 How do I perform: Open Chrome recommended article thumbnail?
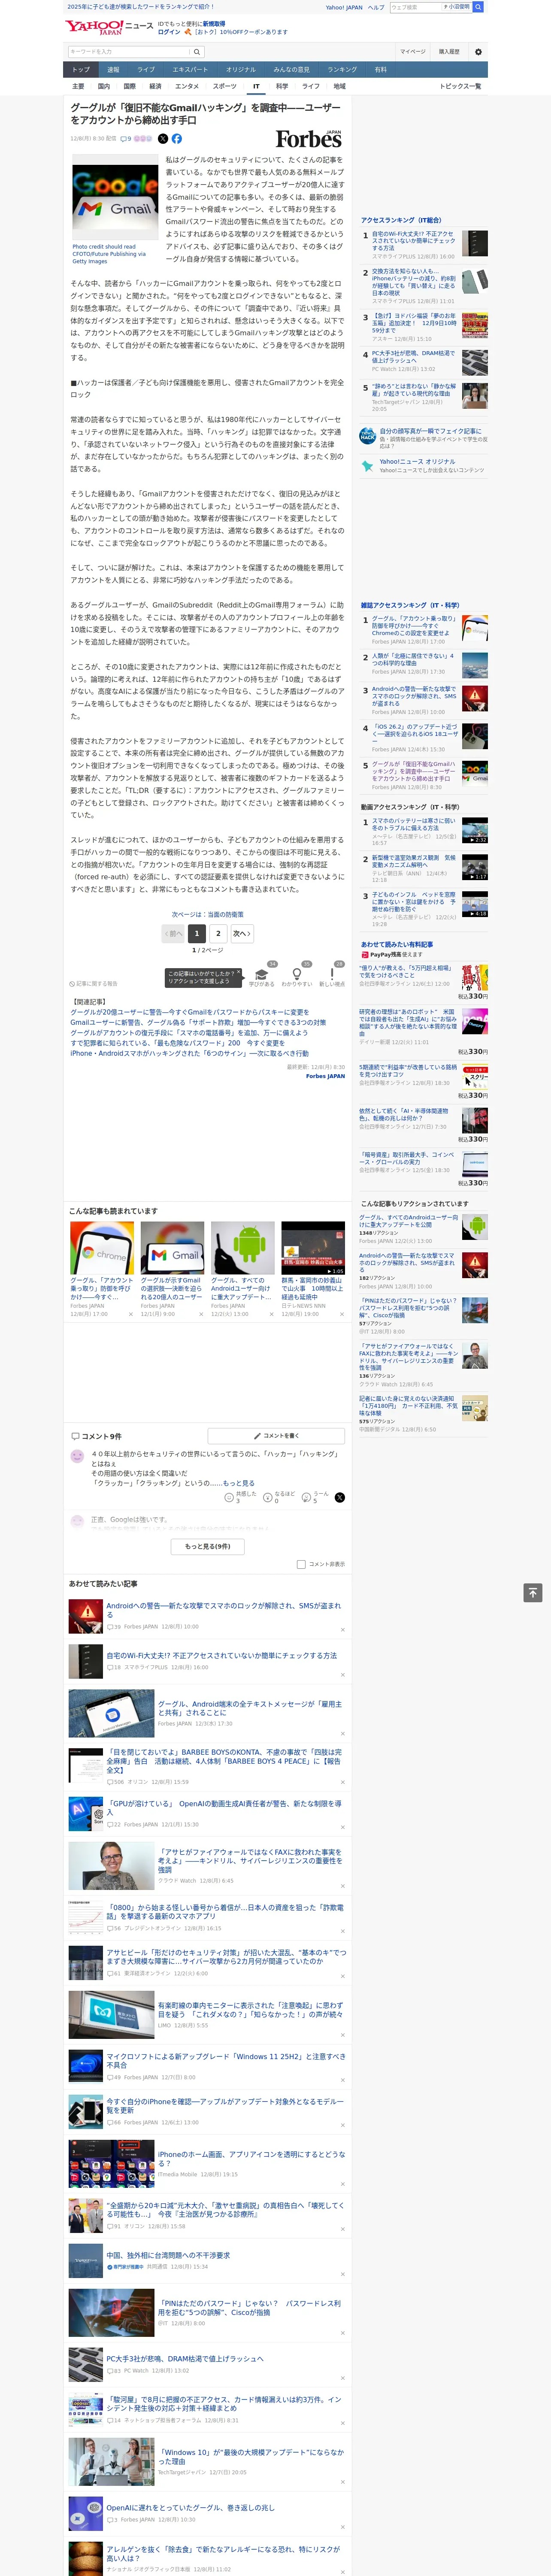(102, 1248)
